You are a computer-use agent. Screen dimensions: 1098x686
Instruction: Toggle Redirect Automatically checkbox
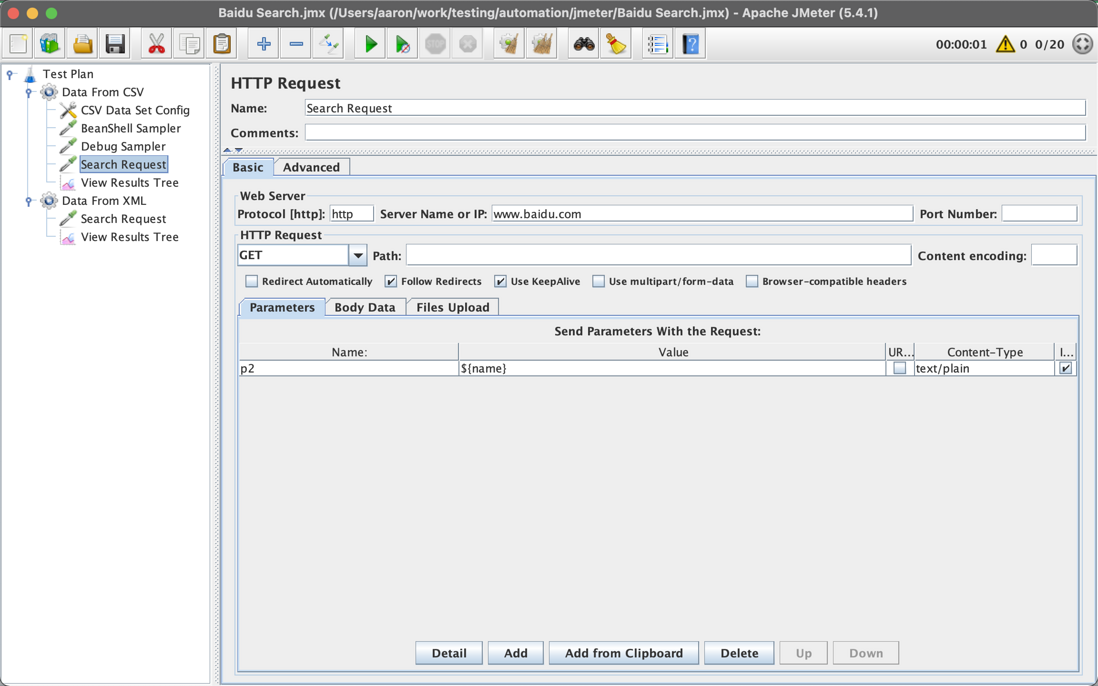pos(251,281)
